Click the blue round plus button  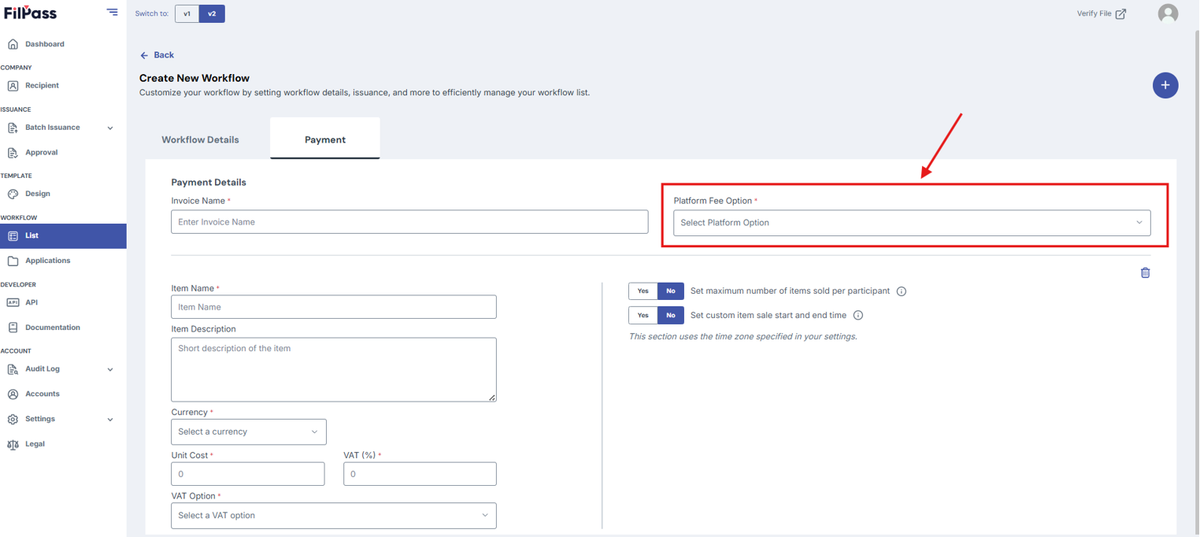(1165, 85)
